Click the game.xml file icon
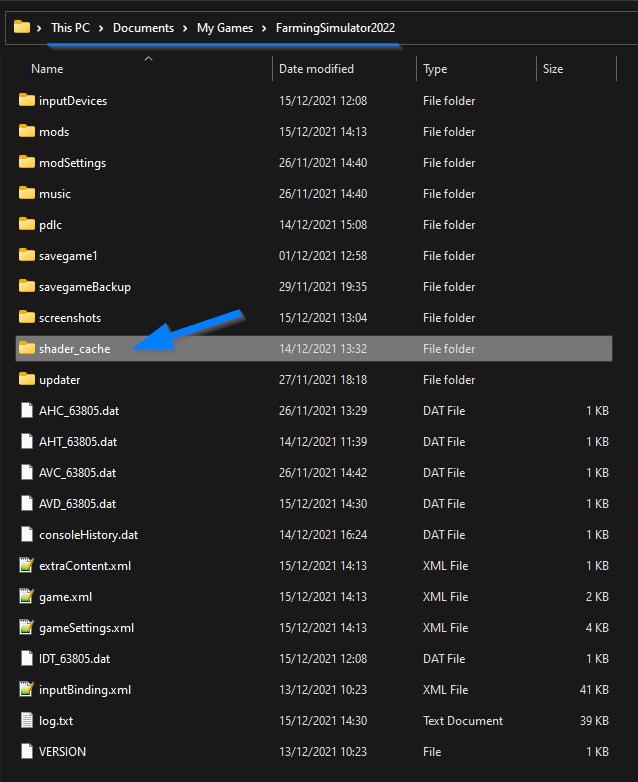This screenshot has width=638, height=782. [26, 597]
